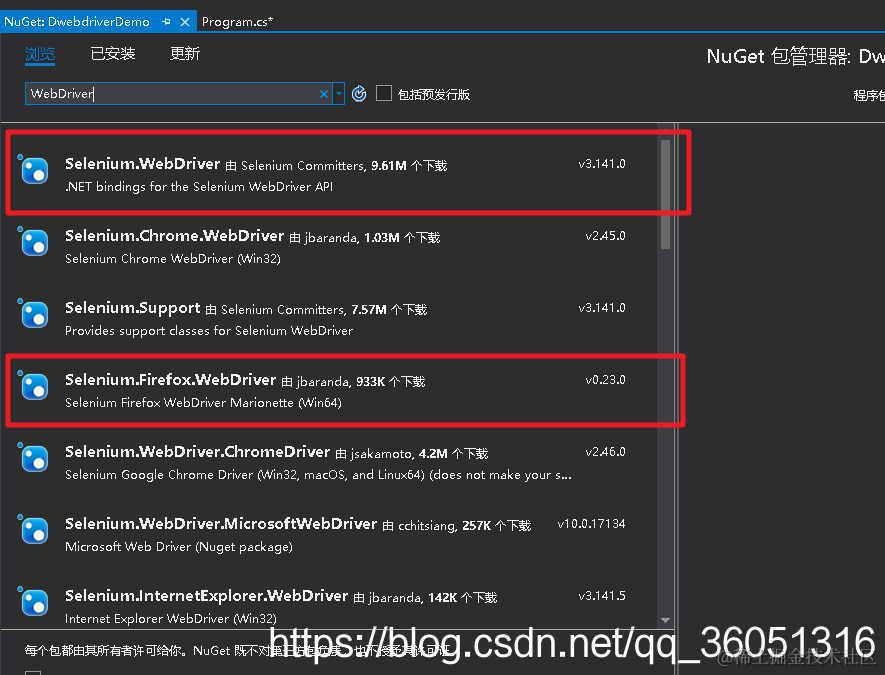Viewport: 885px width, 675px height.
Task: Click the v2.46.0 version label
Action: [x=605, y=452]
